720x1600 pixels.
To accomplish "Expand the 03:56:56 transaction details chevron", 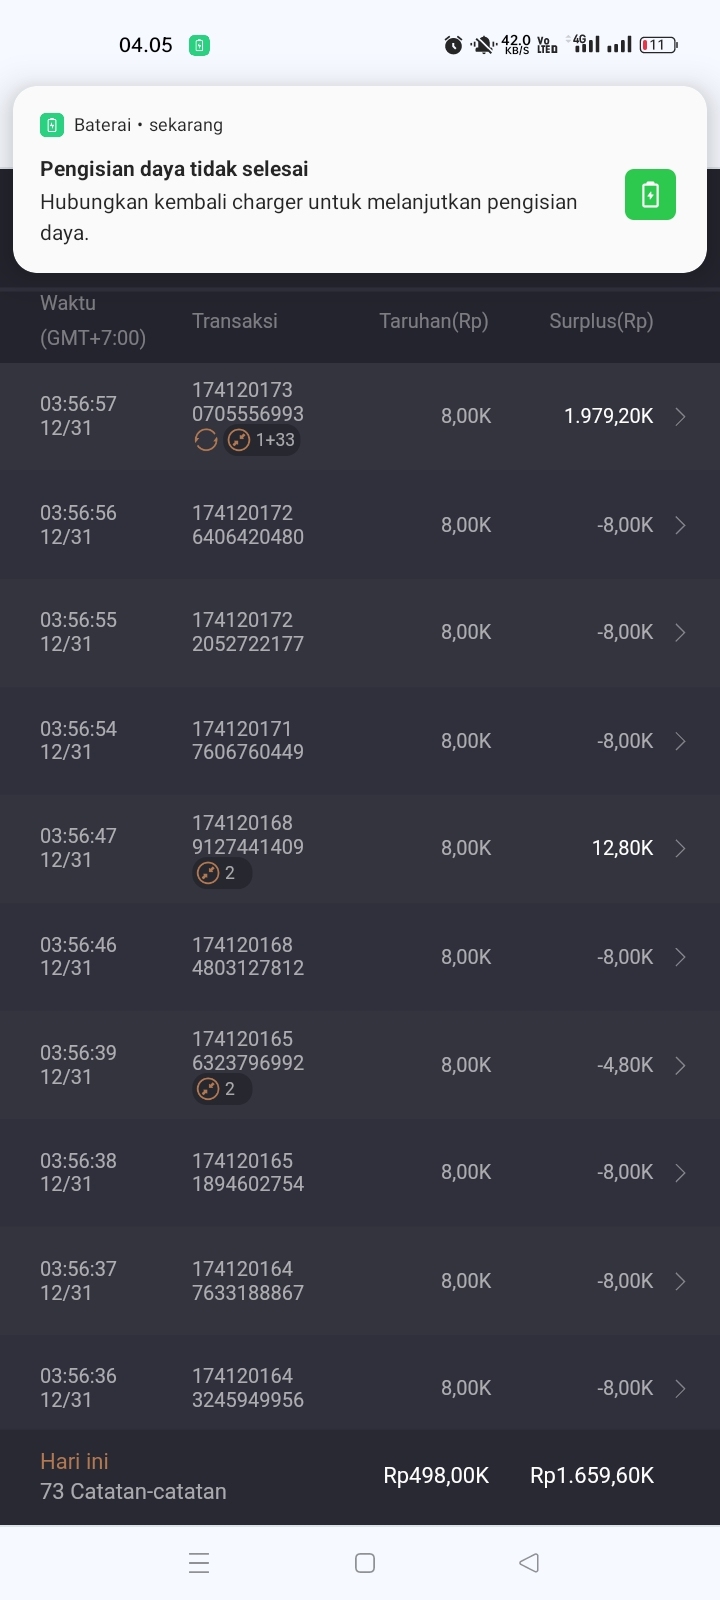I will pyautogui.click(x=680, y=525).
